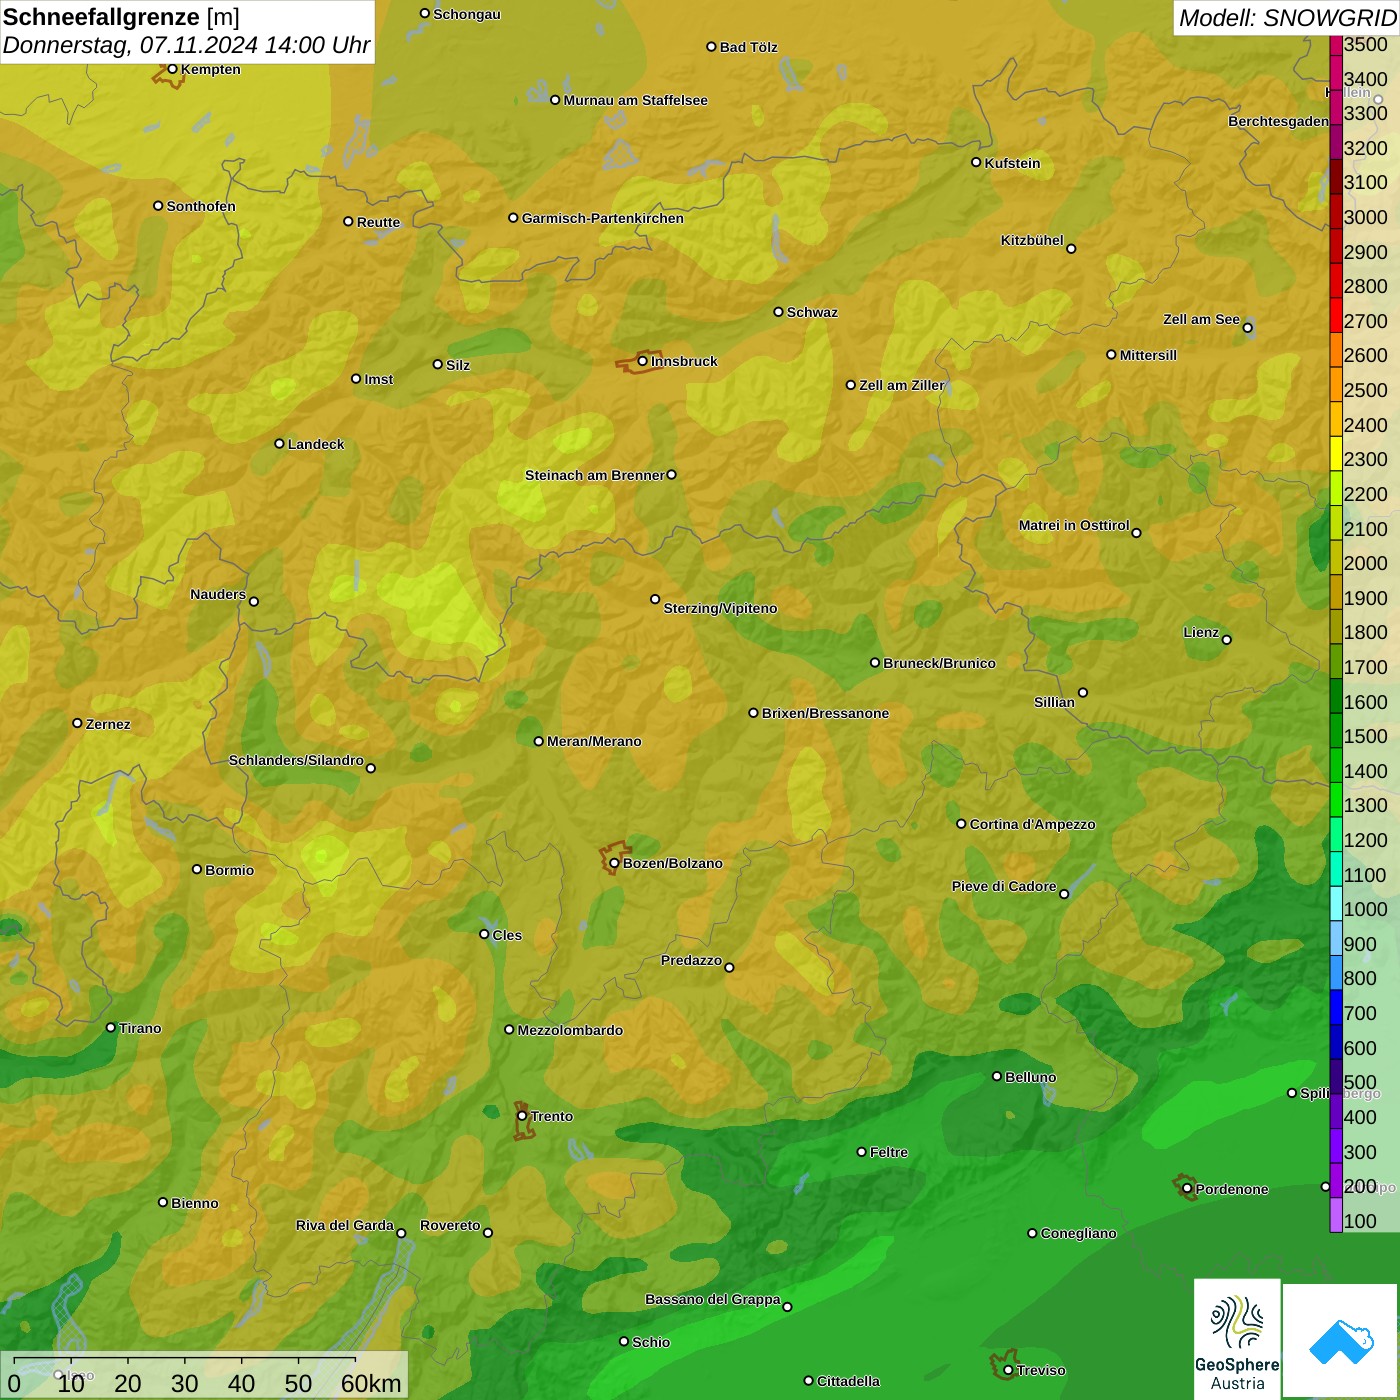The height and width of the screenshot is (1400, 1400).
Task: Click the "Garmisch-Partenkirchen" label
Action: point(603,218)
